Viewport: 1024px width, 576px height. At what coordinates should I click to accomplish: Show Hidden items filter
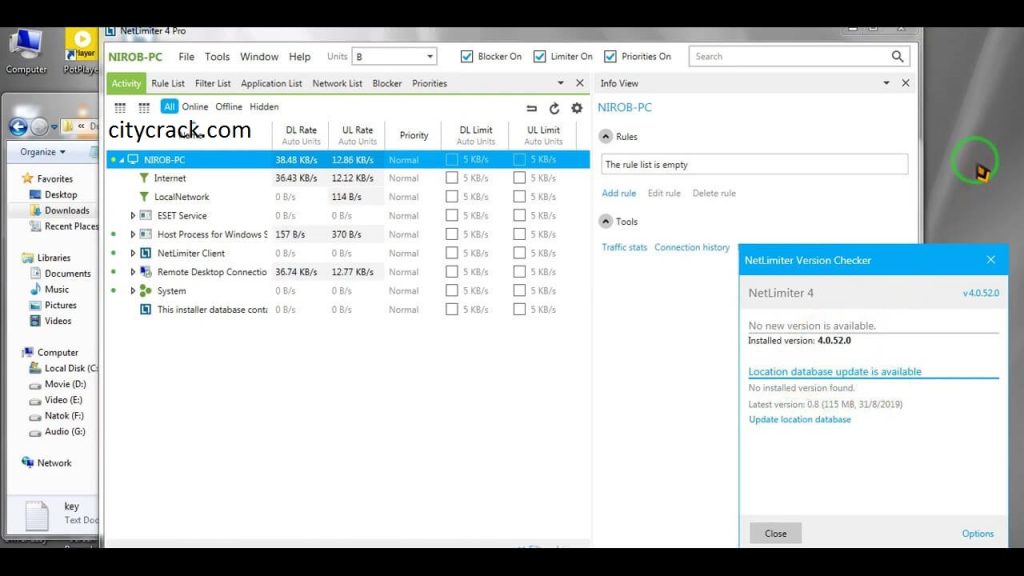tap(264, 106)
